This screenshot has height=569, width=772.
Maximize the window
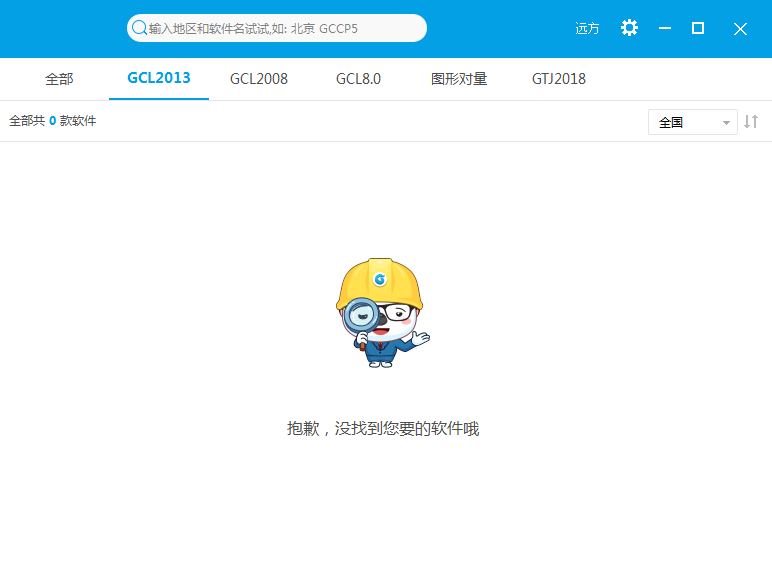tap(698, 28)
